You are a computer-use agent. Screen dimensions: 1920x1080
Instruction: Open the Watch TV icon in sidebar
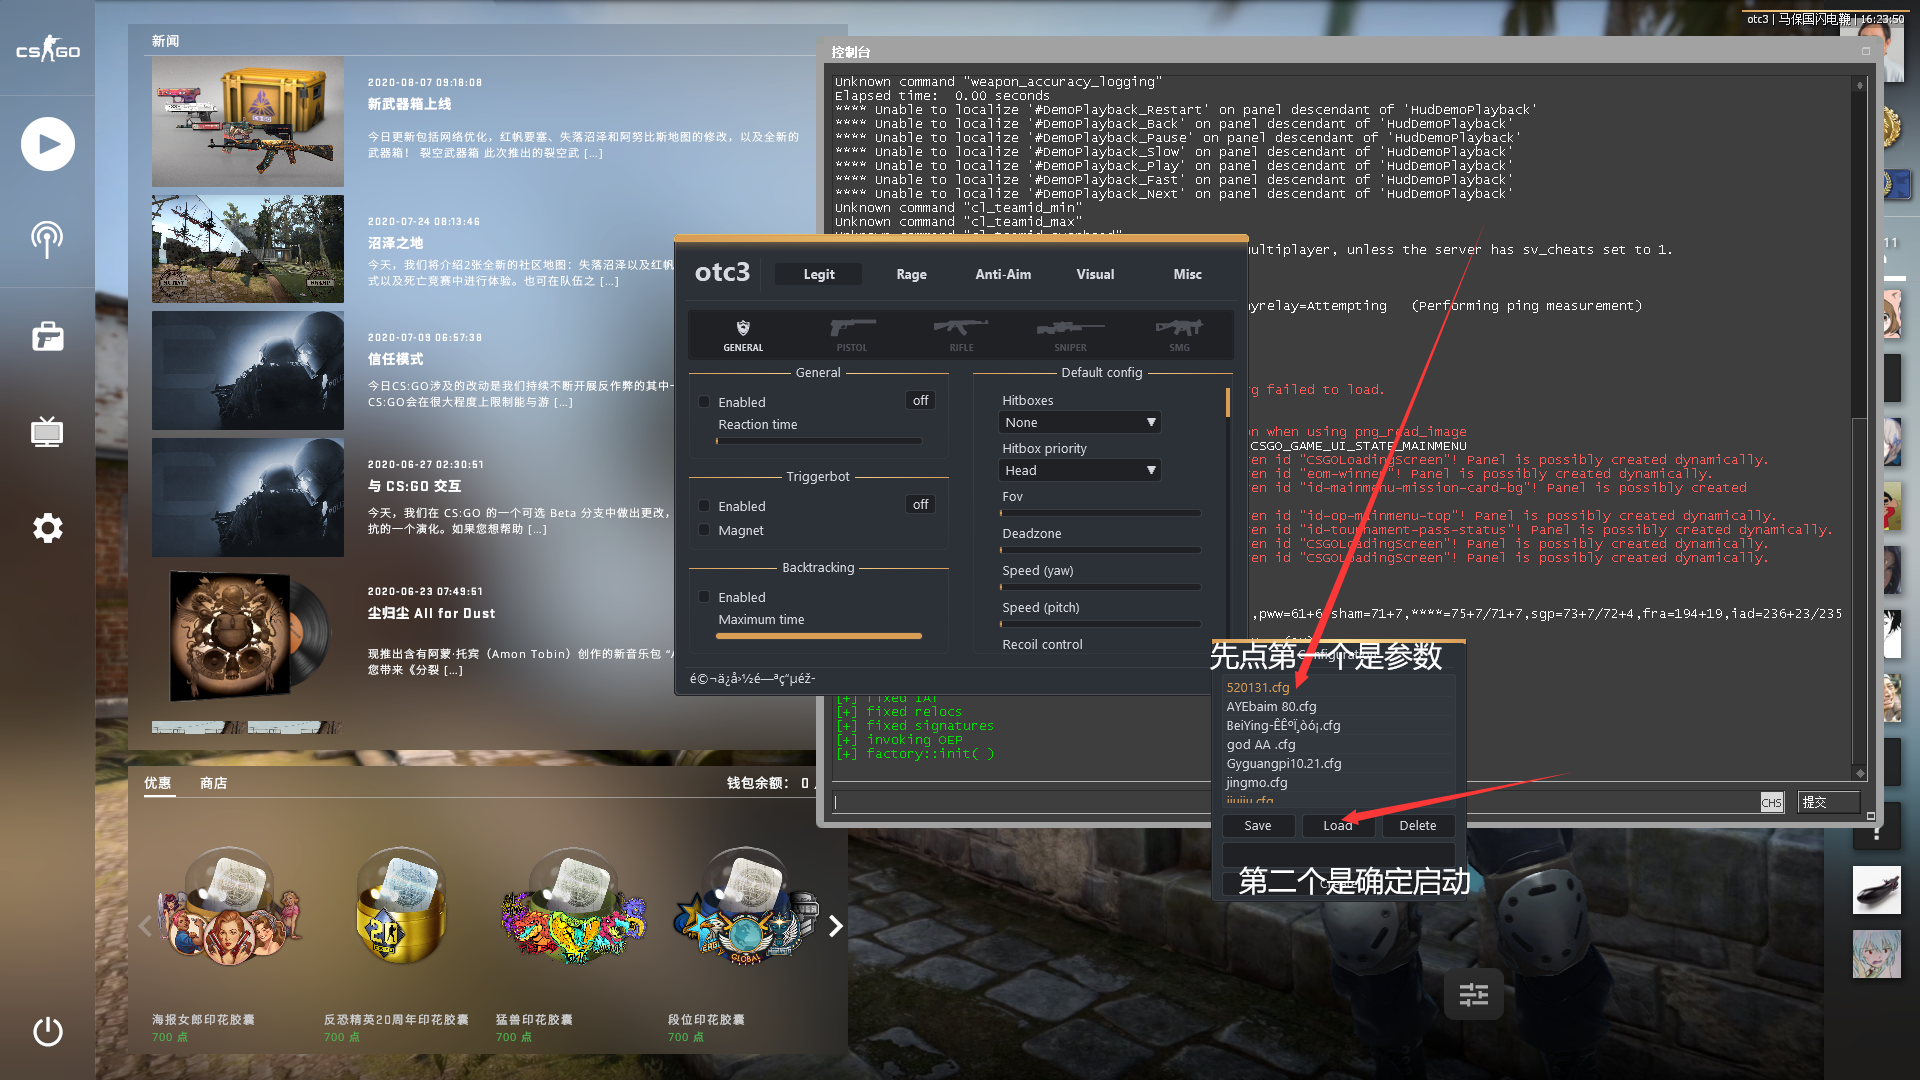[47, 432]
